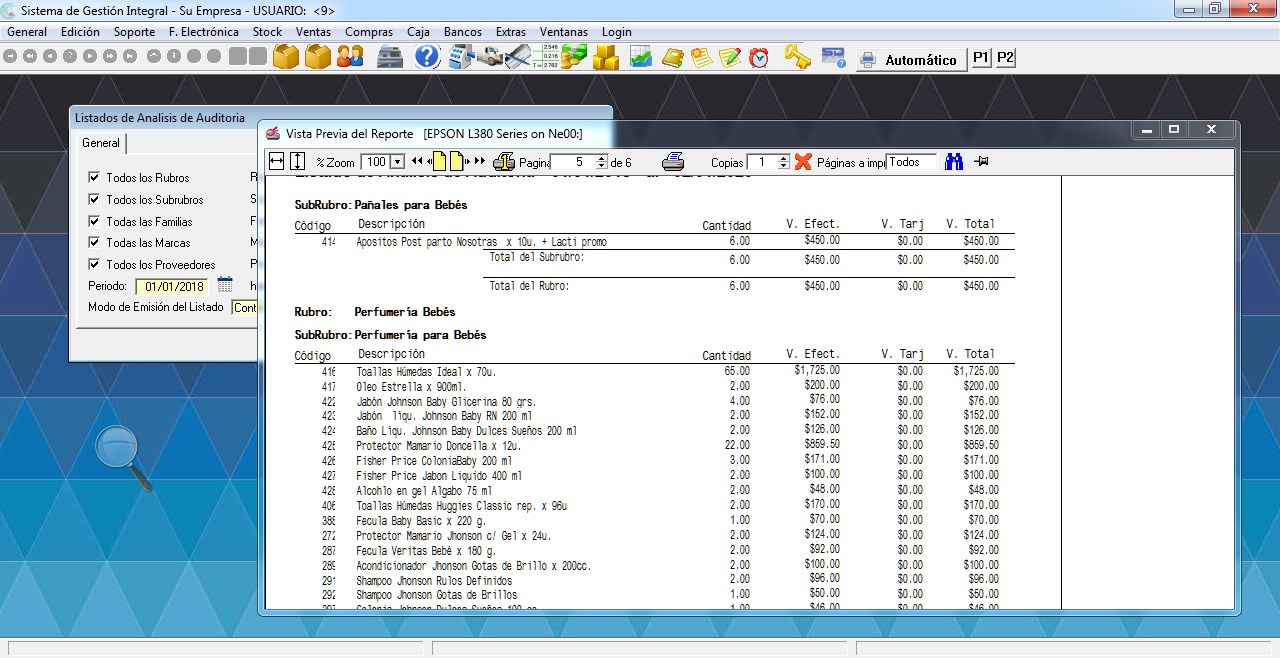The width and height of the screenshot is (1280, 658).
Task: Expand the Zoom percentage dropdown
Action: click(397, 162)
